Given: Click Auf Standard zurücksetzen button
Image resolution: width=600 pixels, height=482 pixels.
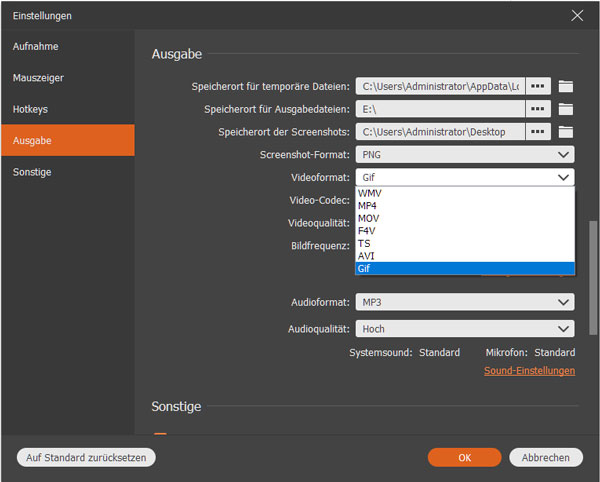Looking at the screenshot, I should [86, 457].
